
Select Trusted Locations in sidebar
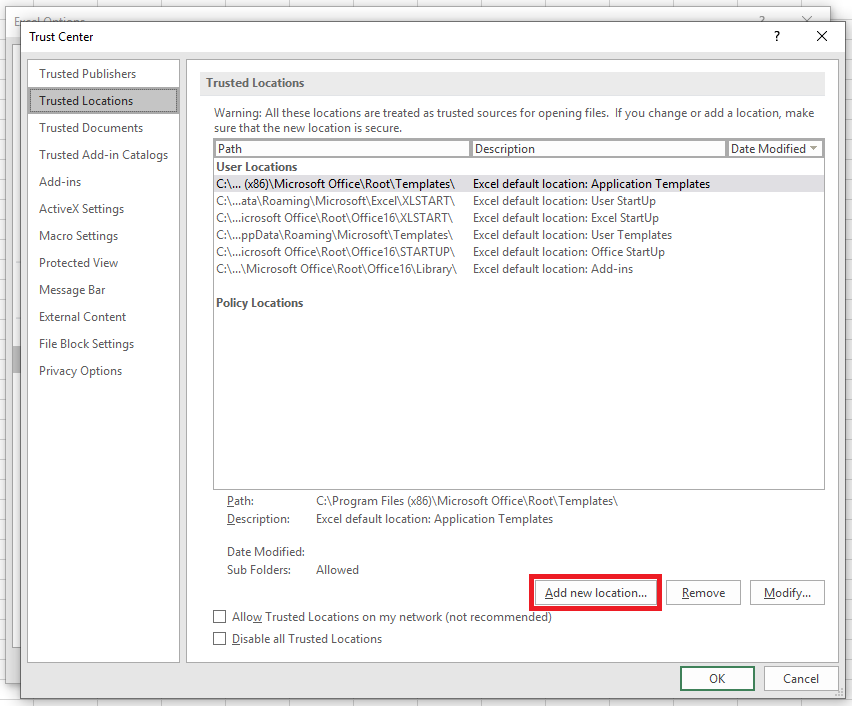[103, 101]
